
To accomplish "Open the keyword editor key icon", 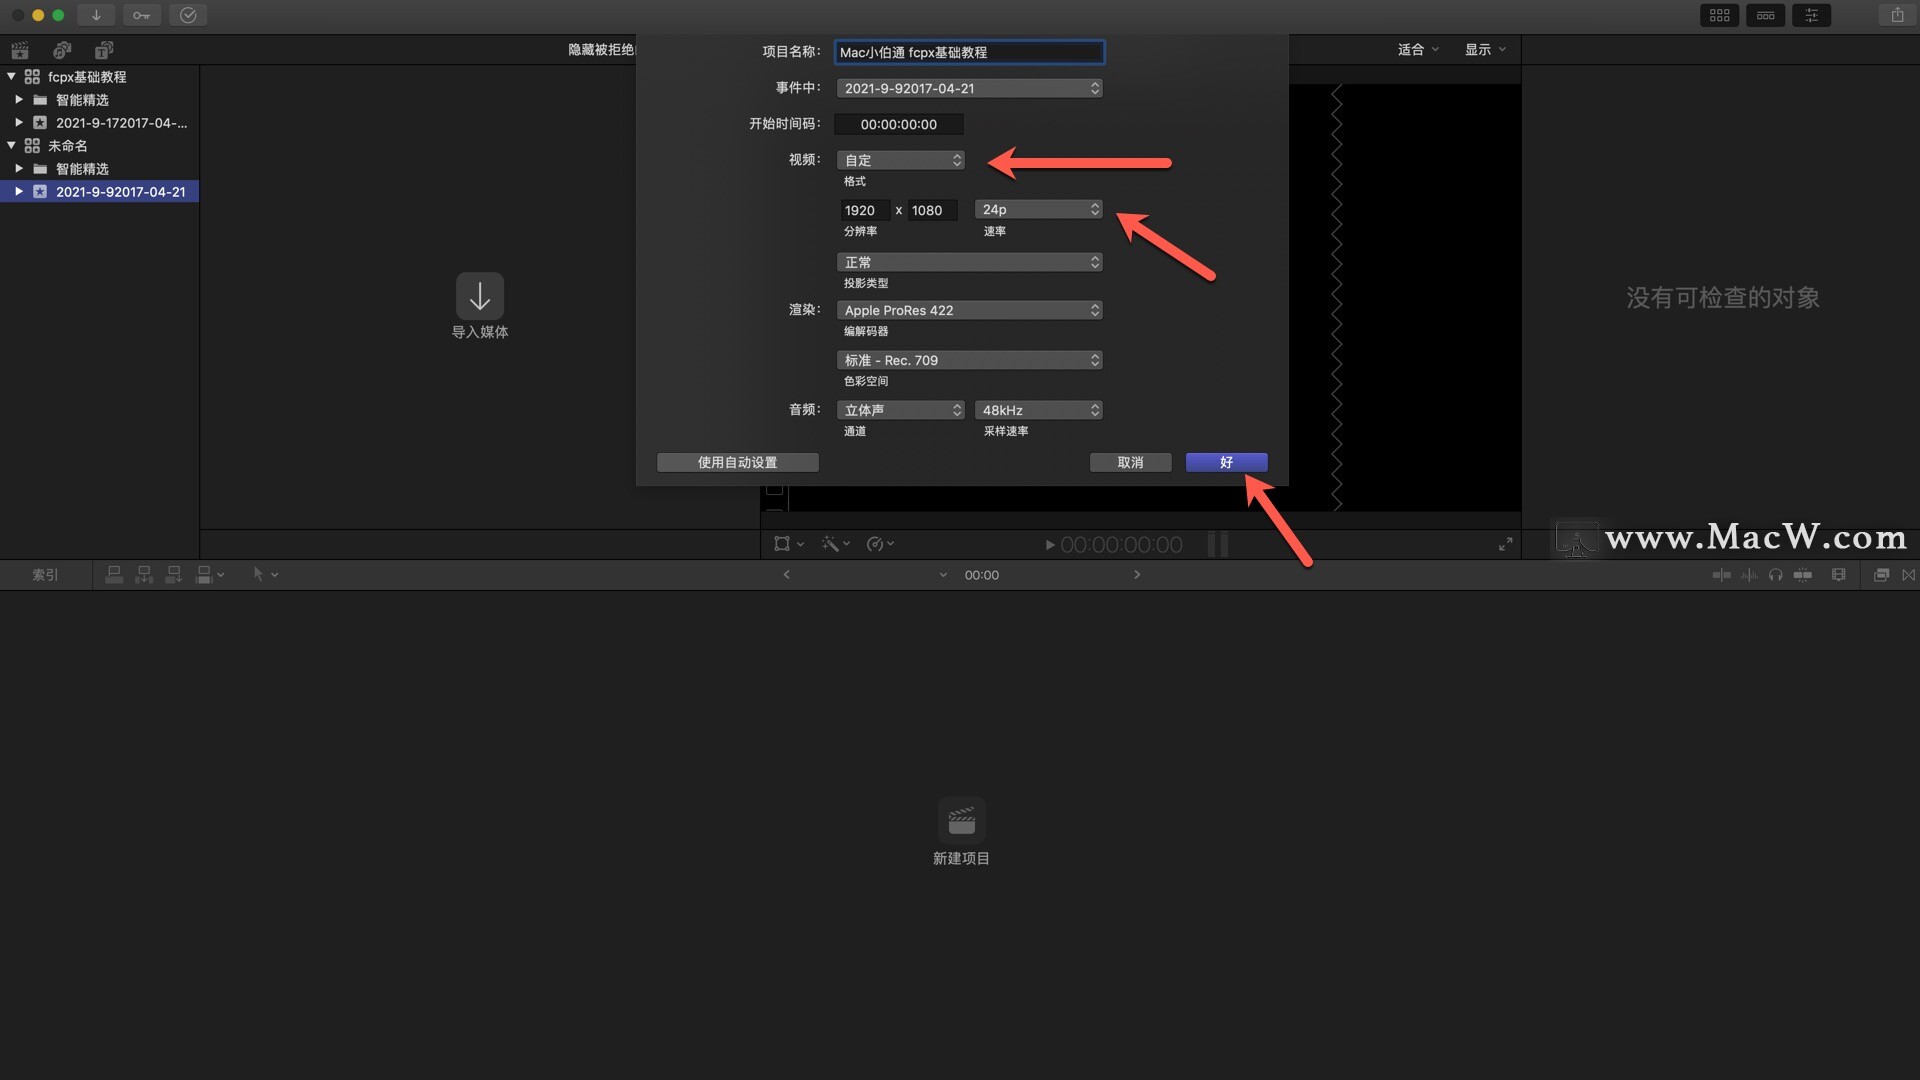I will tap(141, 15).
